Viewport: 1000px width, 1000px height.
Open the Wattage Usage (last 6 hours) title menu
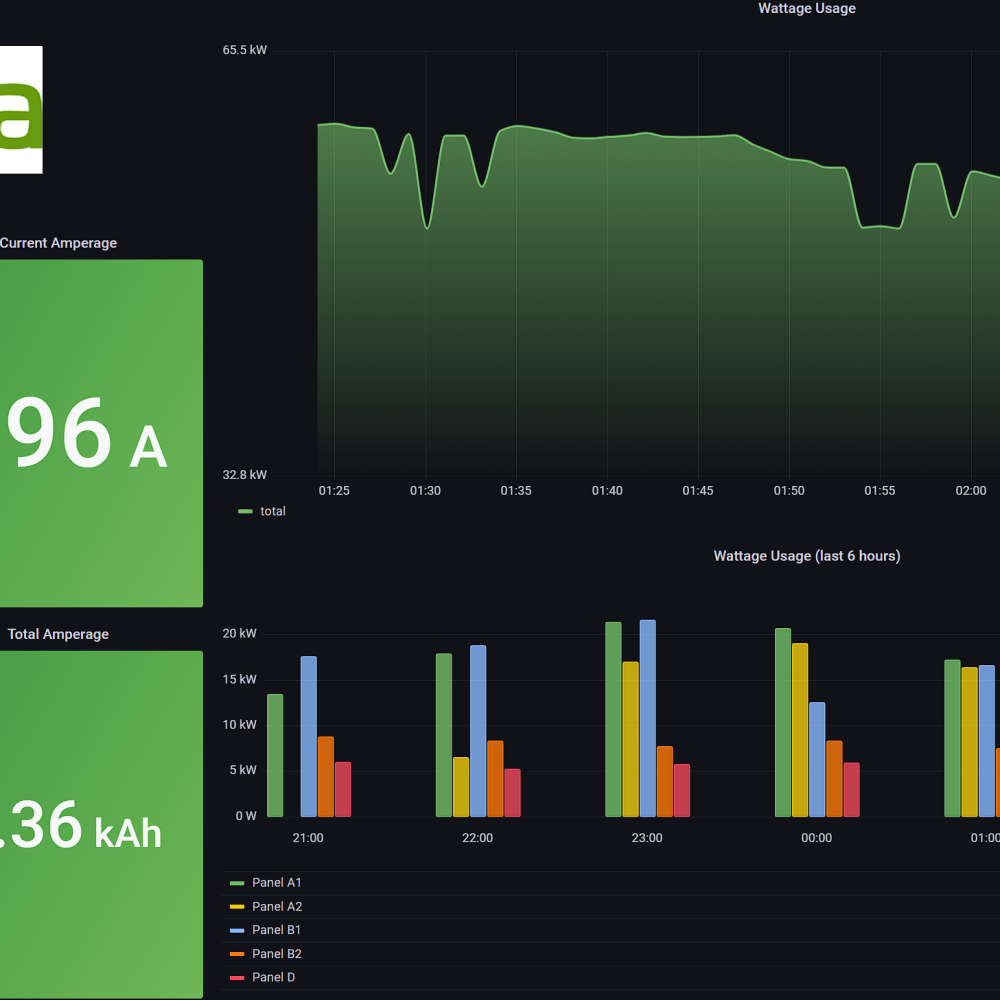click(x=806, y=556)
